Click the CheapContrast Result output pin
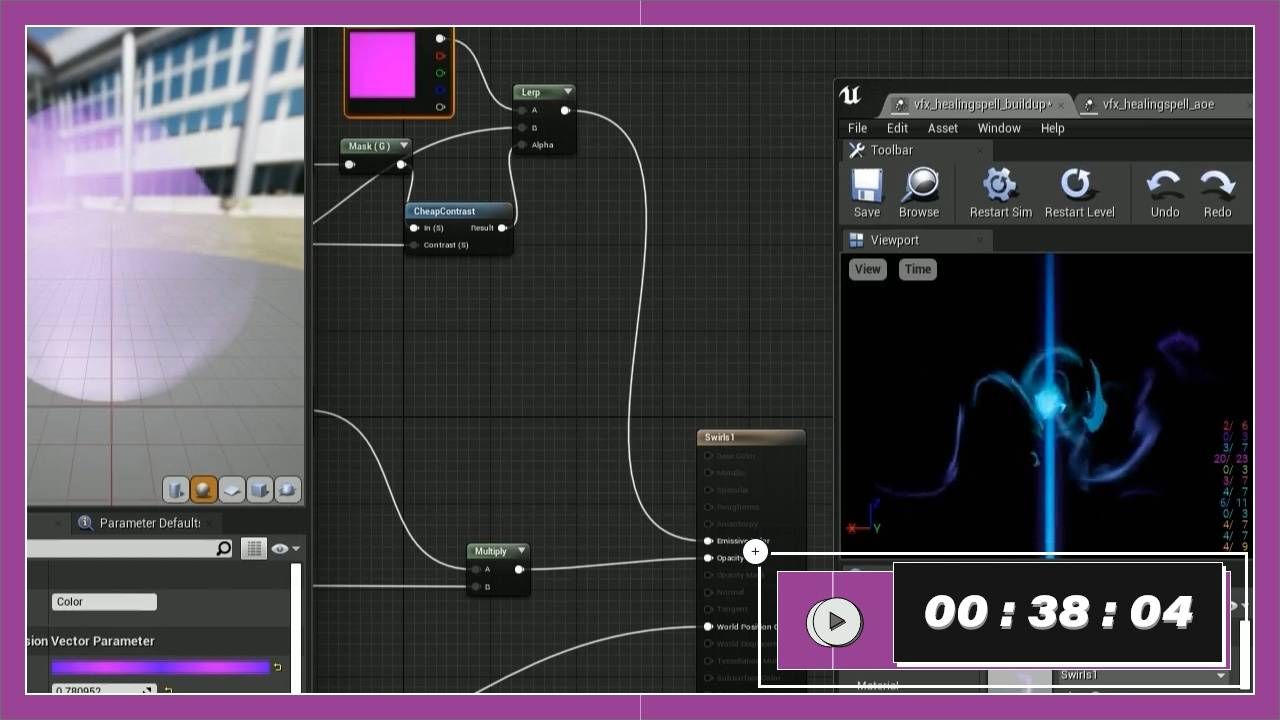1280x720 pixels. [x=502, y=228]
